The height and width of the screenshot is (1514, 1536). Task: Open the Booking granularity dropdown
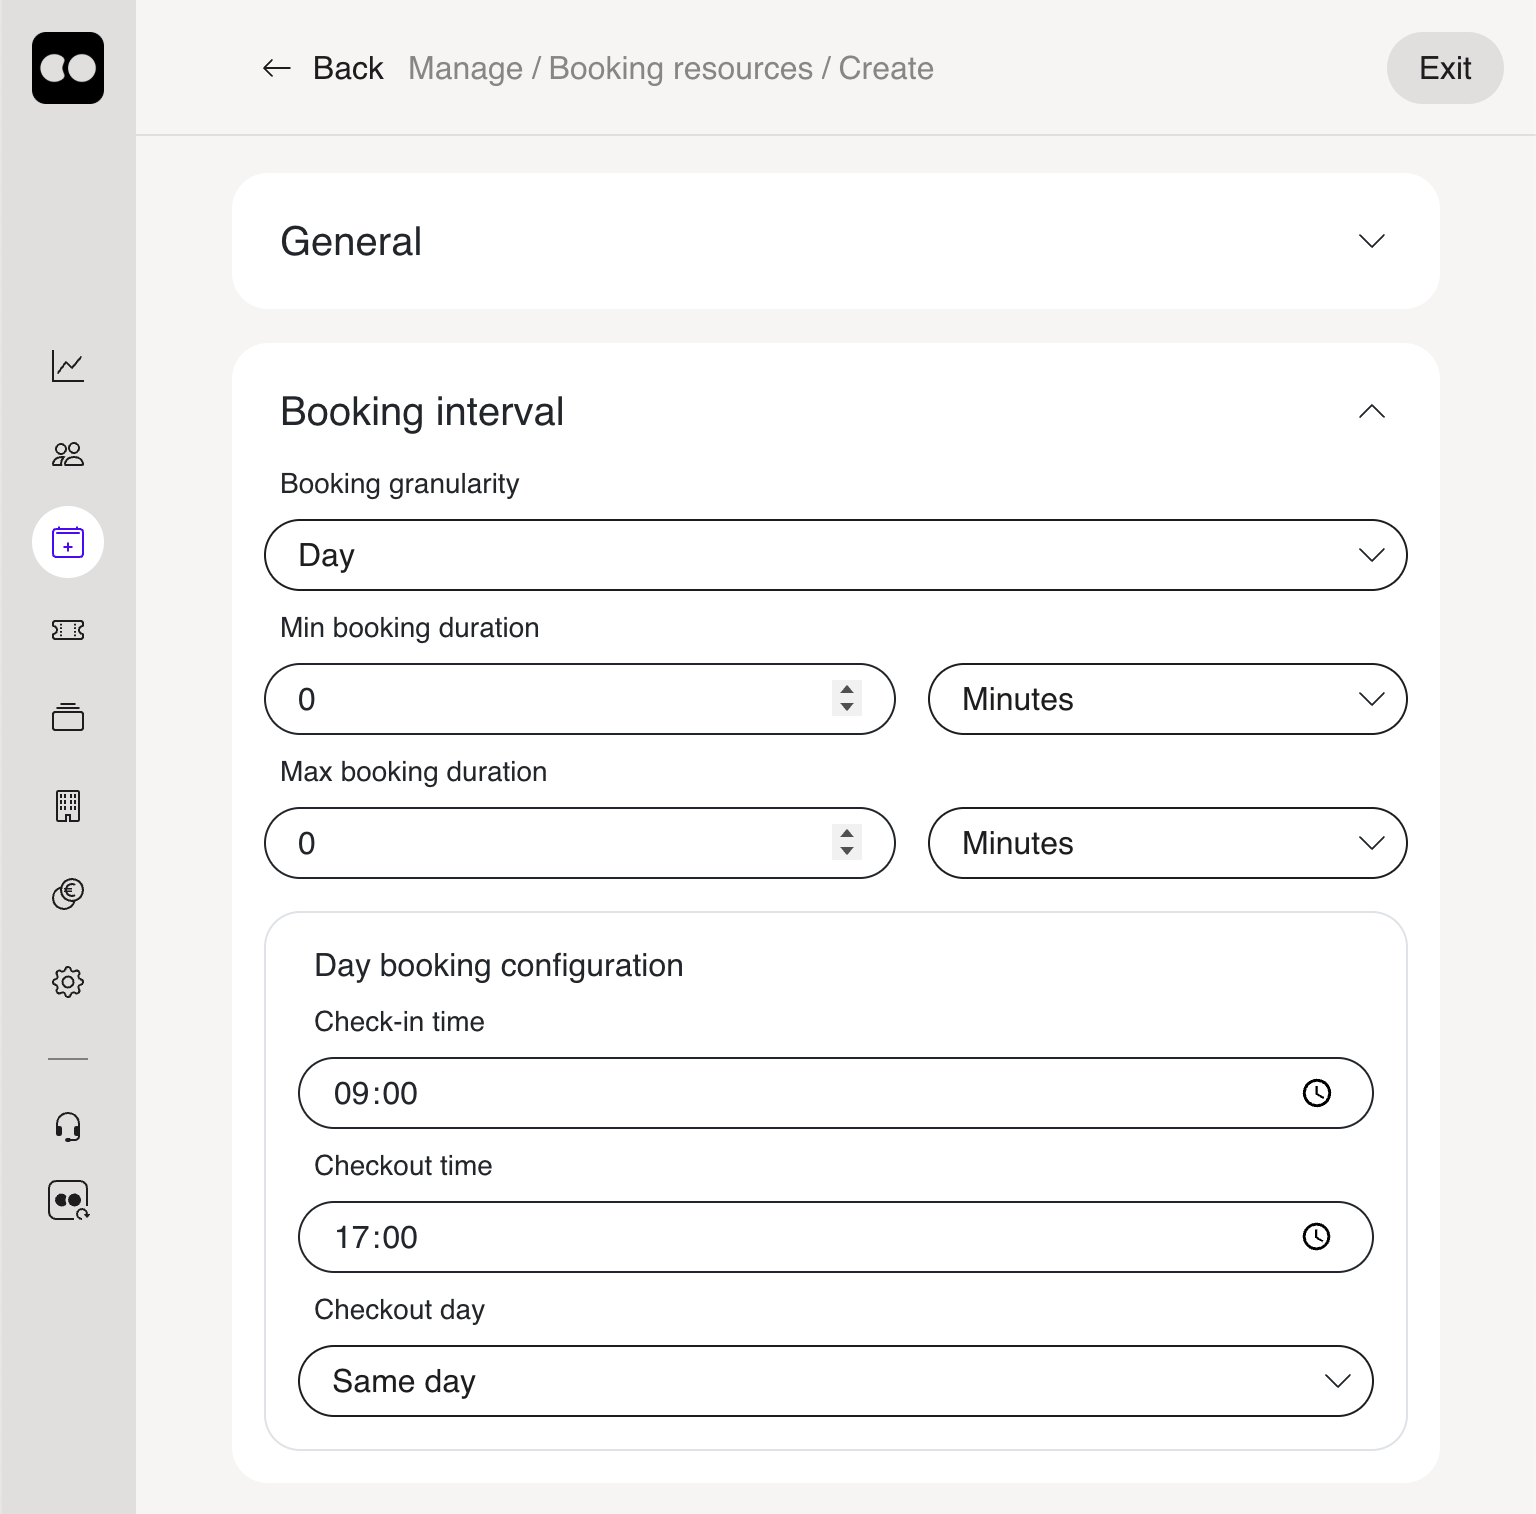[x=836, y=555]
